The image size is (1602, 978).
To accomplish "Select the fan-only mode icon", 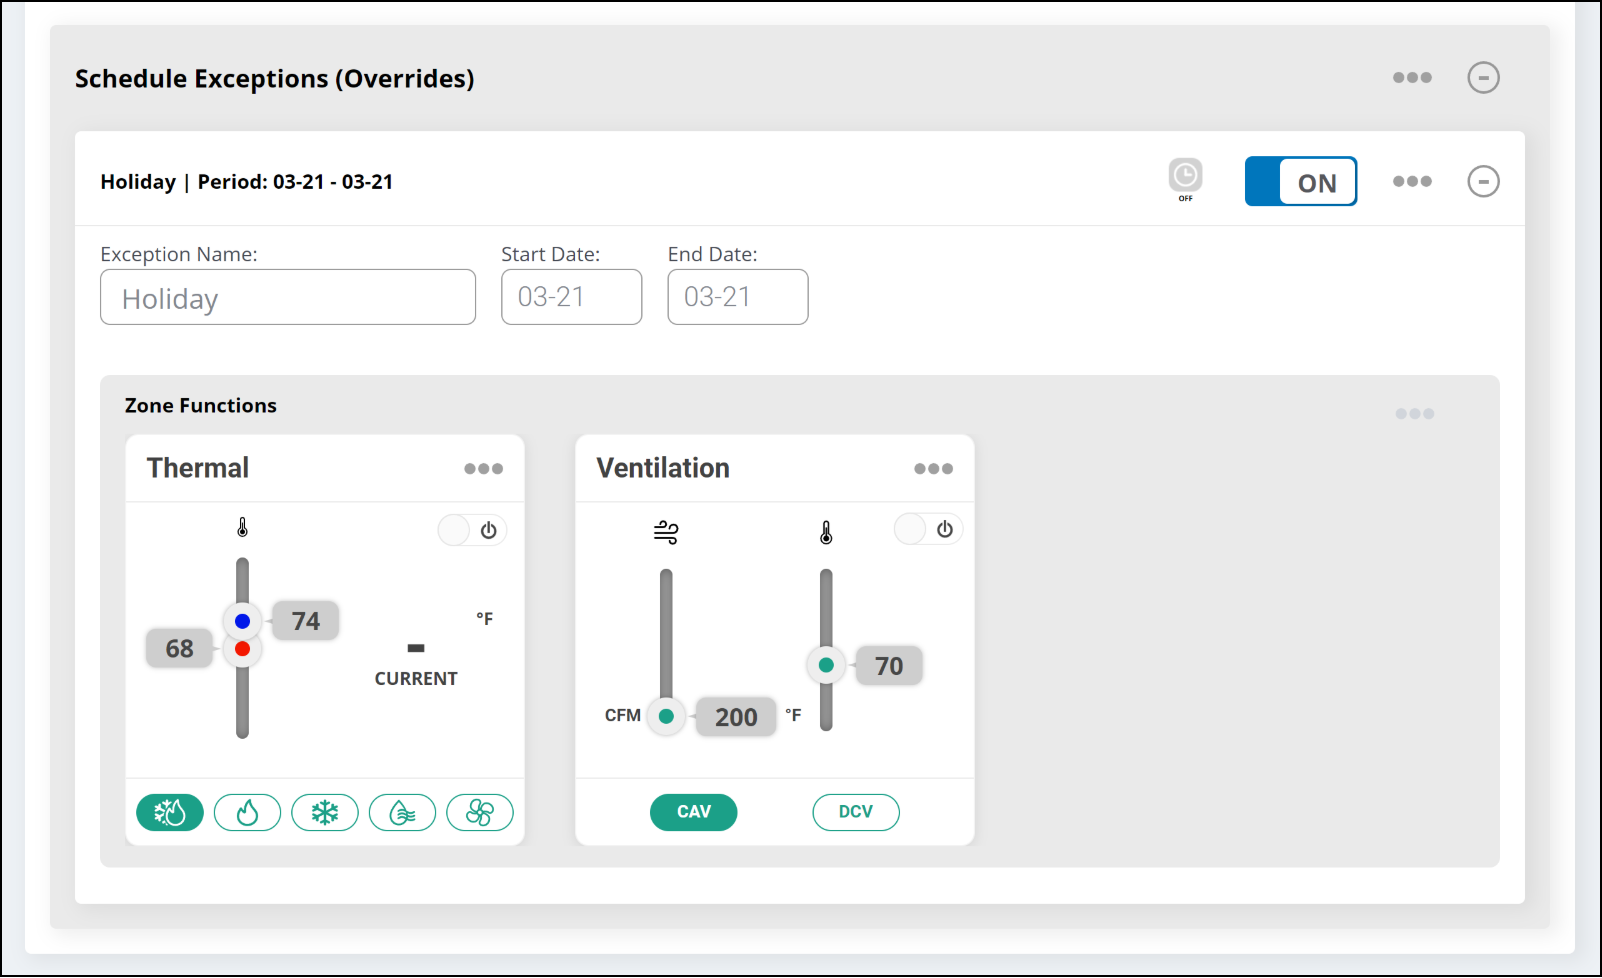I will pos(480,813).
